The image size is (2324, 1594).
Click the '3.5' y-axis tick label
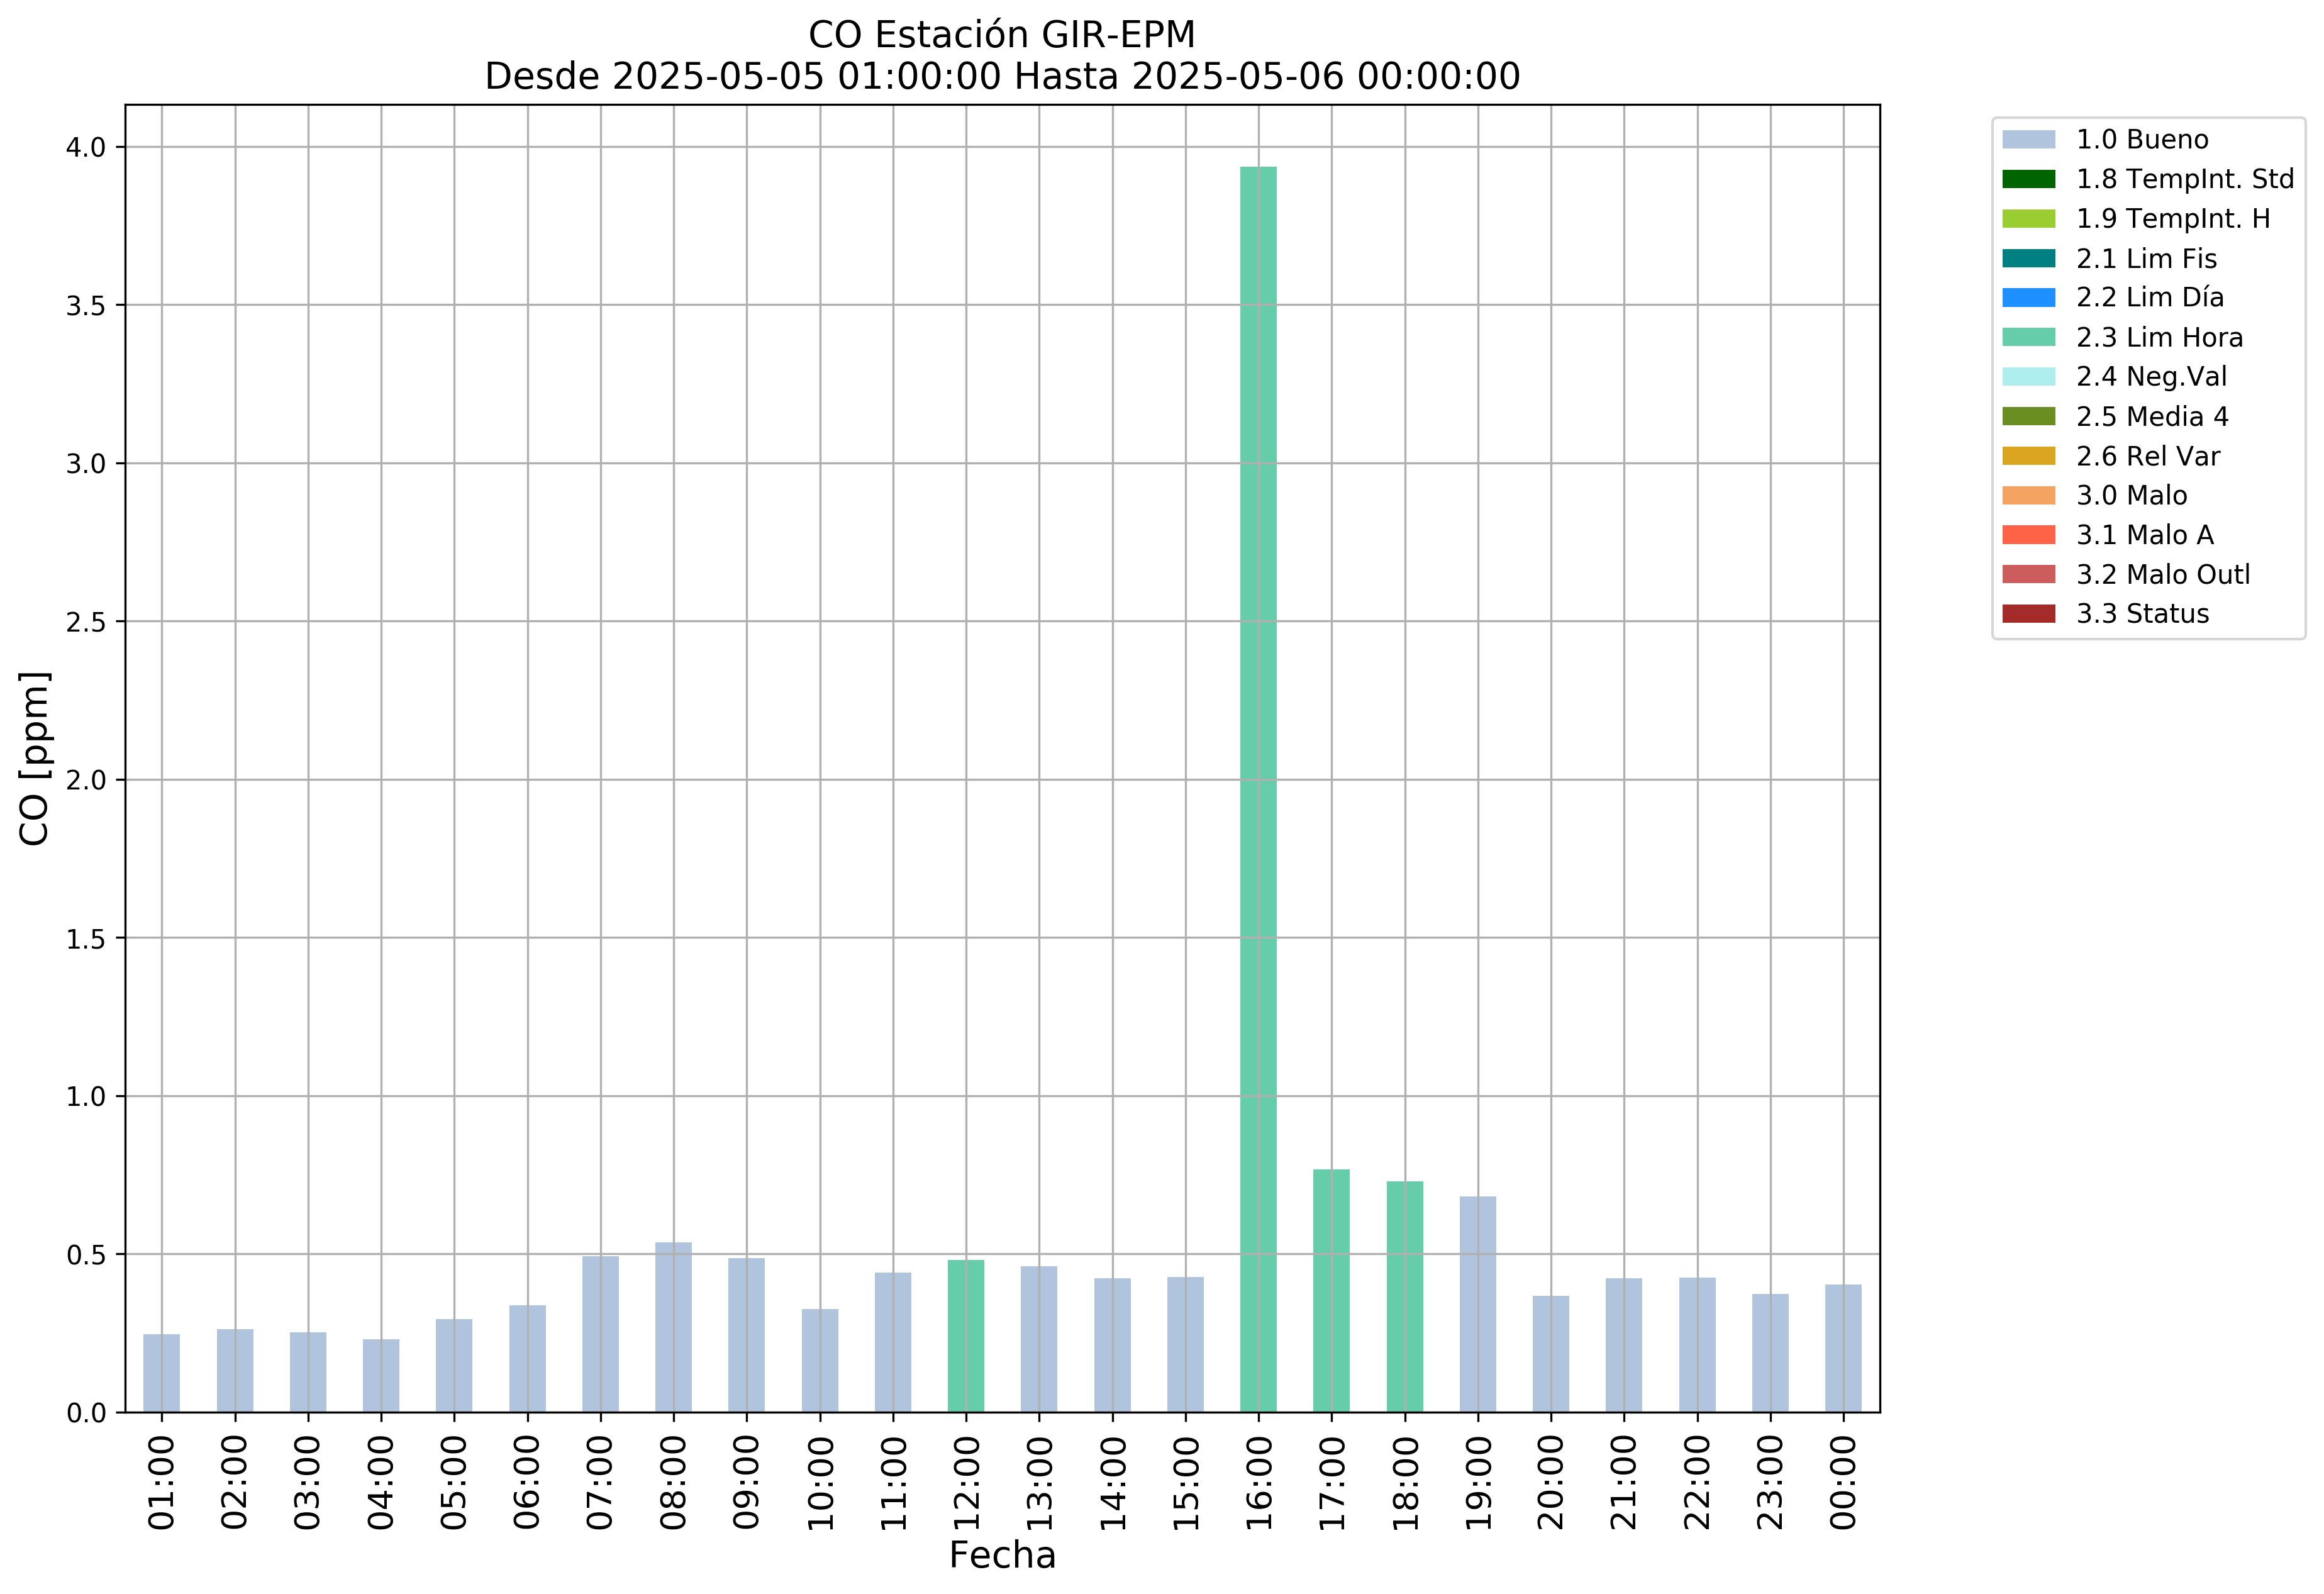[85, 306]
